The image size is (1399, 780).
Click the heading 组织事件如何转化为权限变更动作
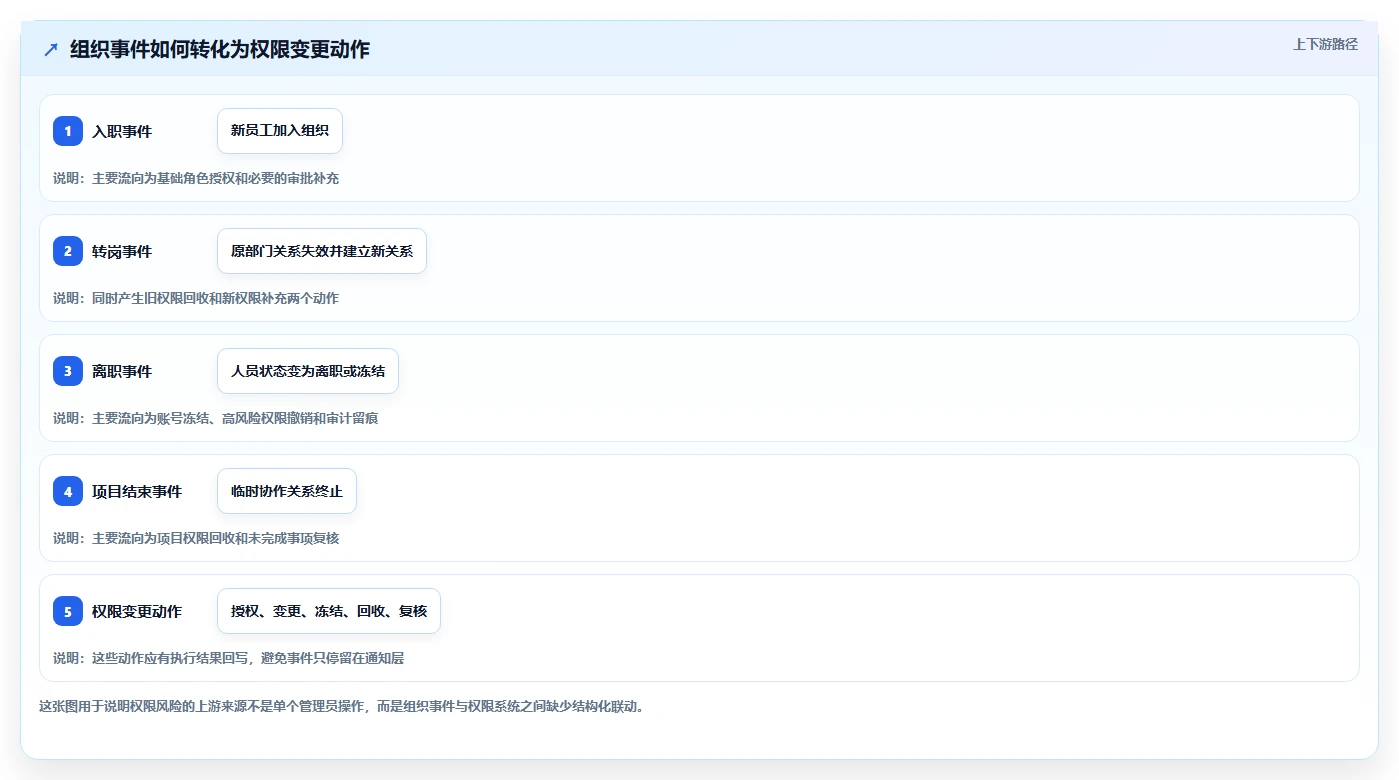point(220,49)
